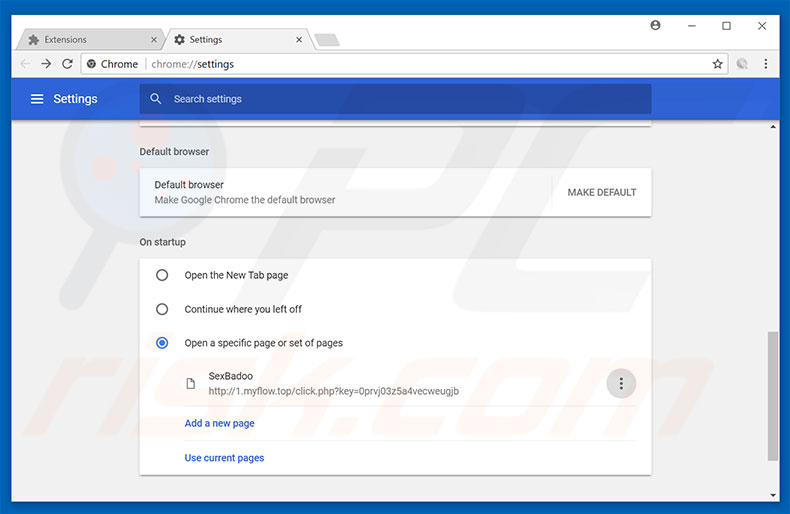Go back with the browser back arrow
This screenshot has height=514, width=790.
(x=25, y=64)
